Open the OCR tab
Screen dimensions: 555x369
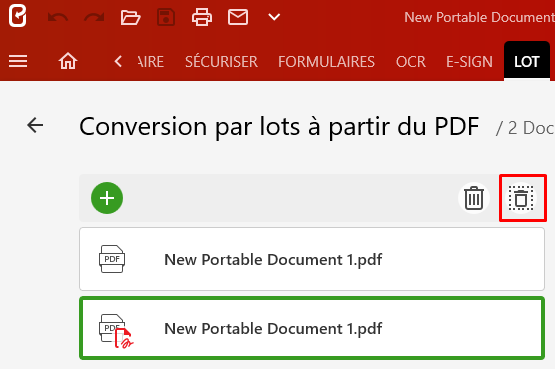point(411,62)
